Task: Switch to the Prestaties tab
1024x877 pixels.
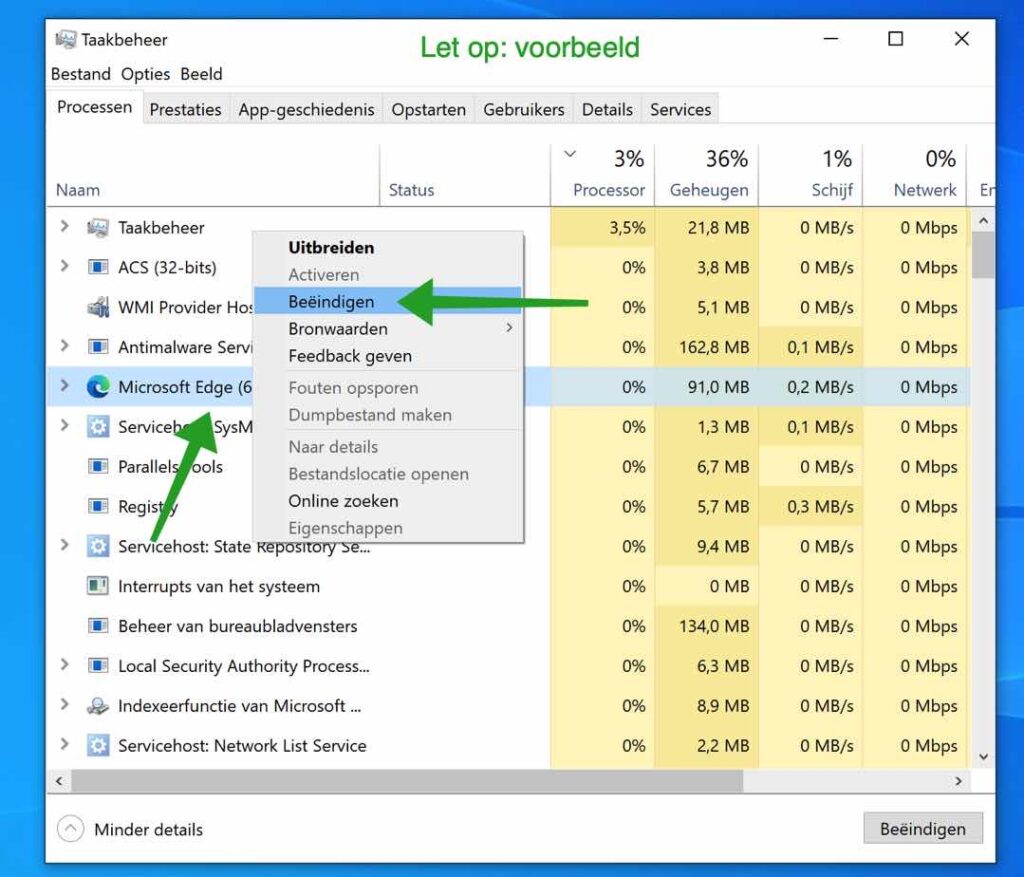Action: pos(185,109)
